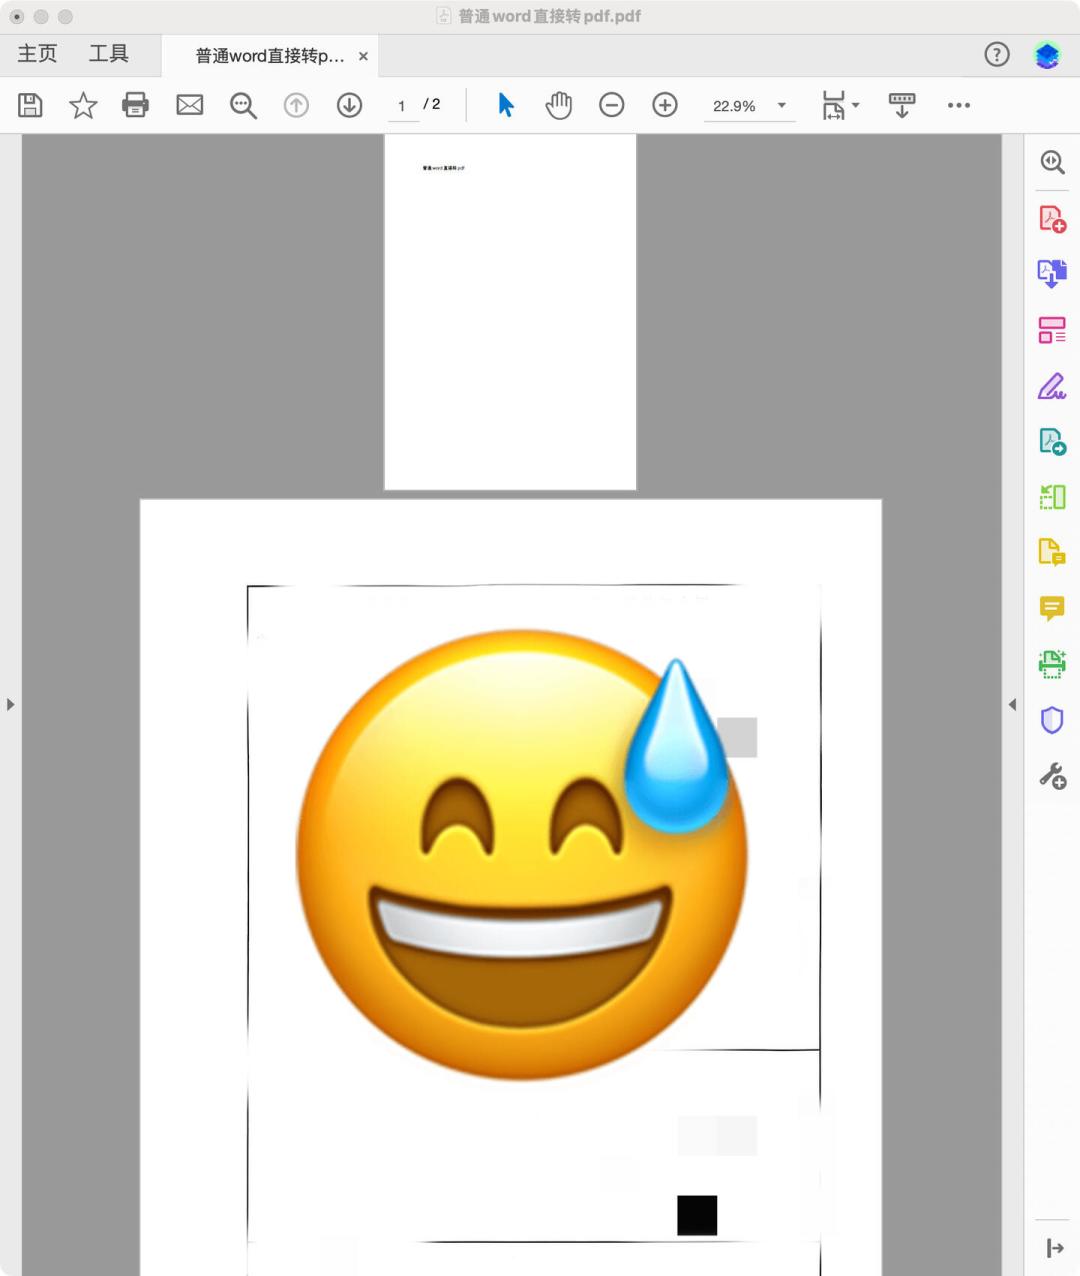The width and height of the screenshot is (1080, 1276).
Task: Open the pink Organize Pages tool
Action: (x=1052, y=329)
